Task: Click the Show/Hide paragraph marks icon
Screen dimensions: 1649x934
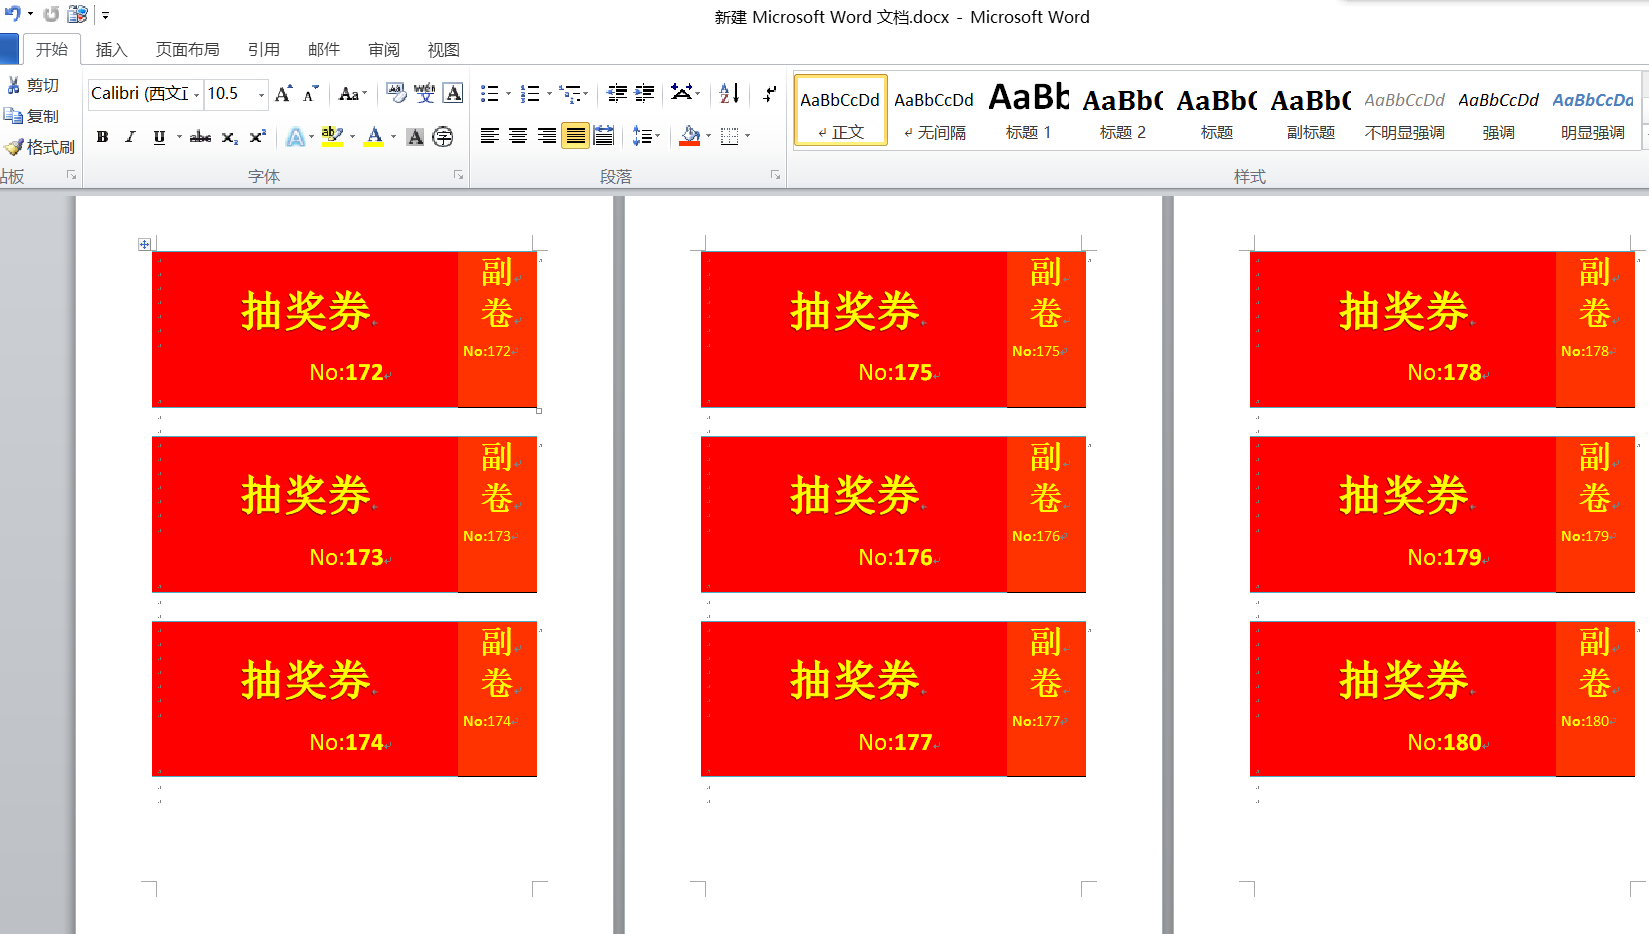Action: click(x=769, y=93)
